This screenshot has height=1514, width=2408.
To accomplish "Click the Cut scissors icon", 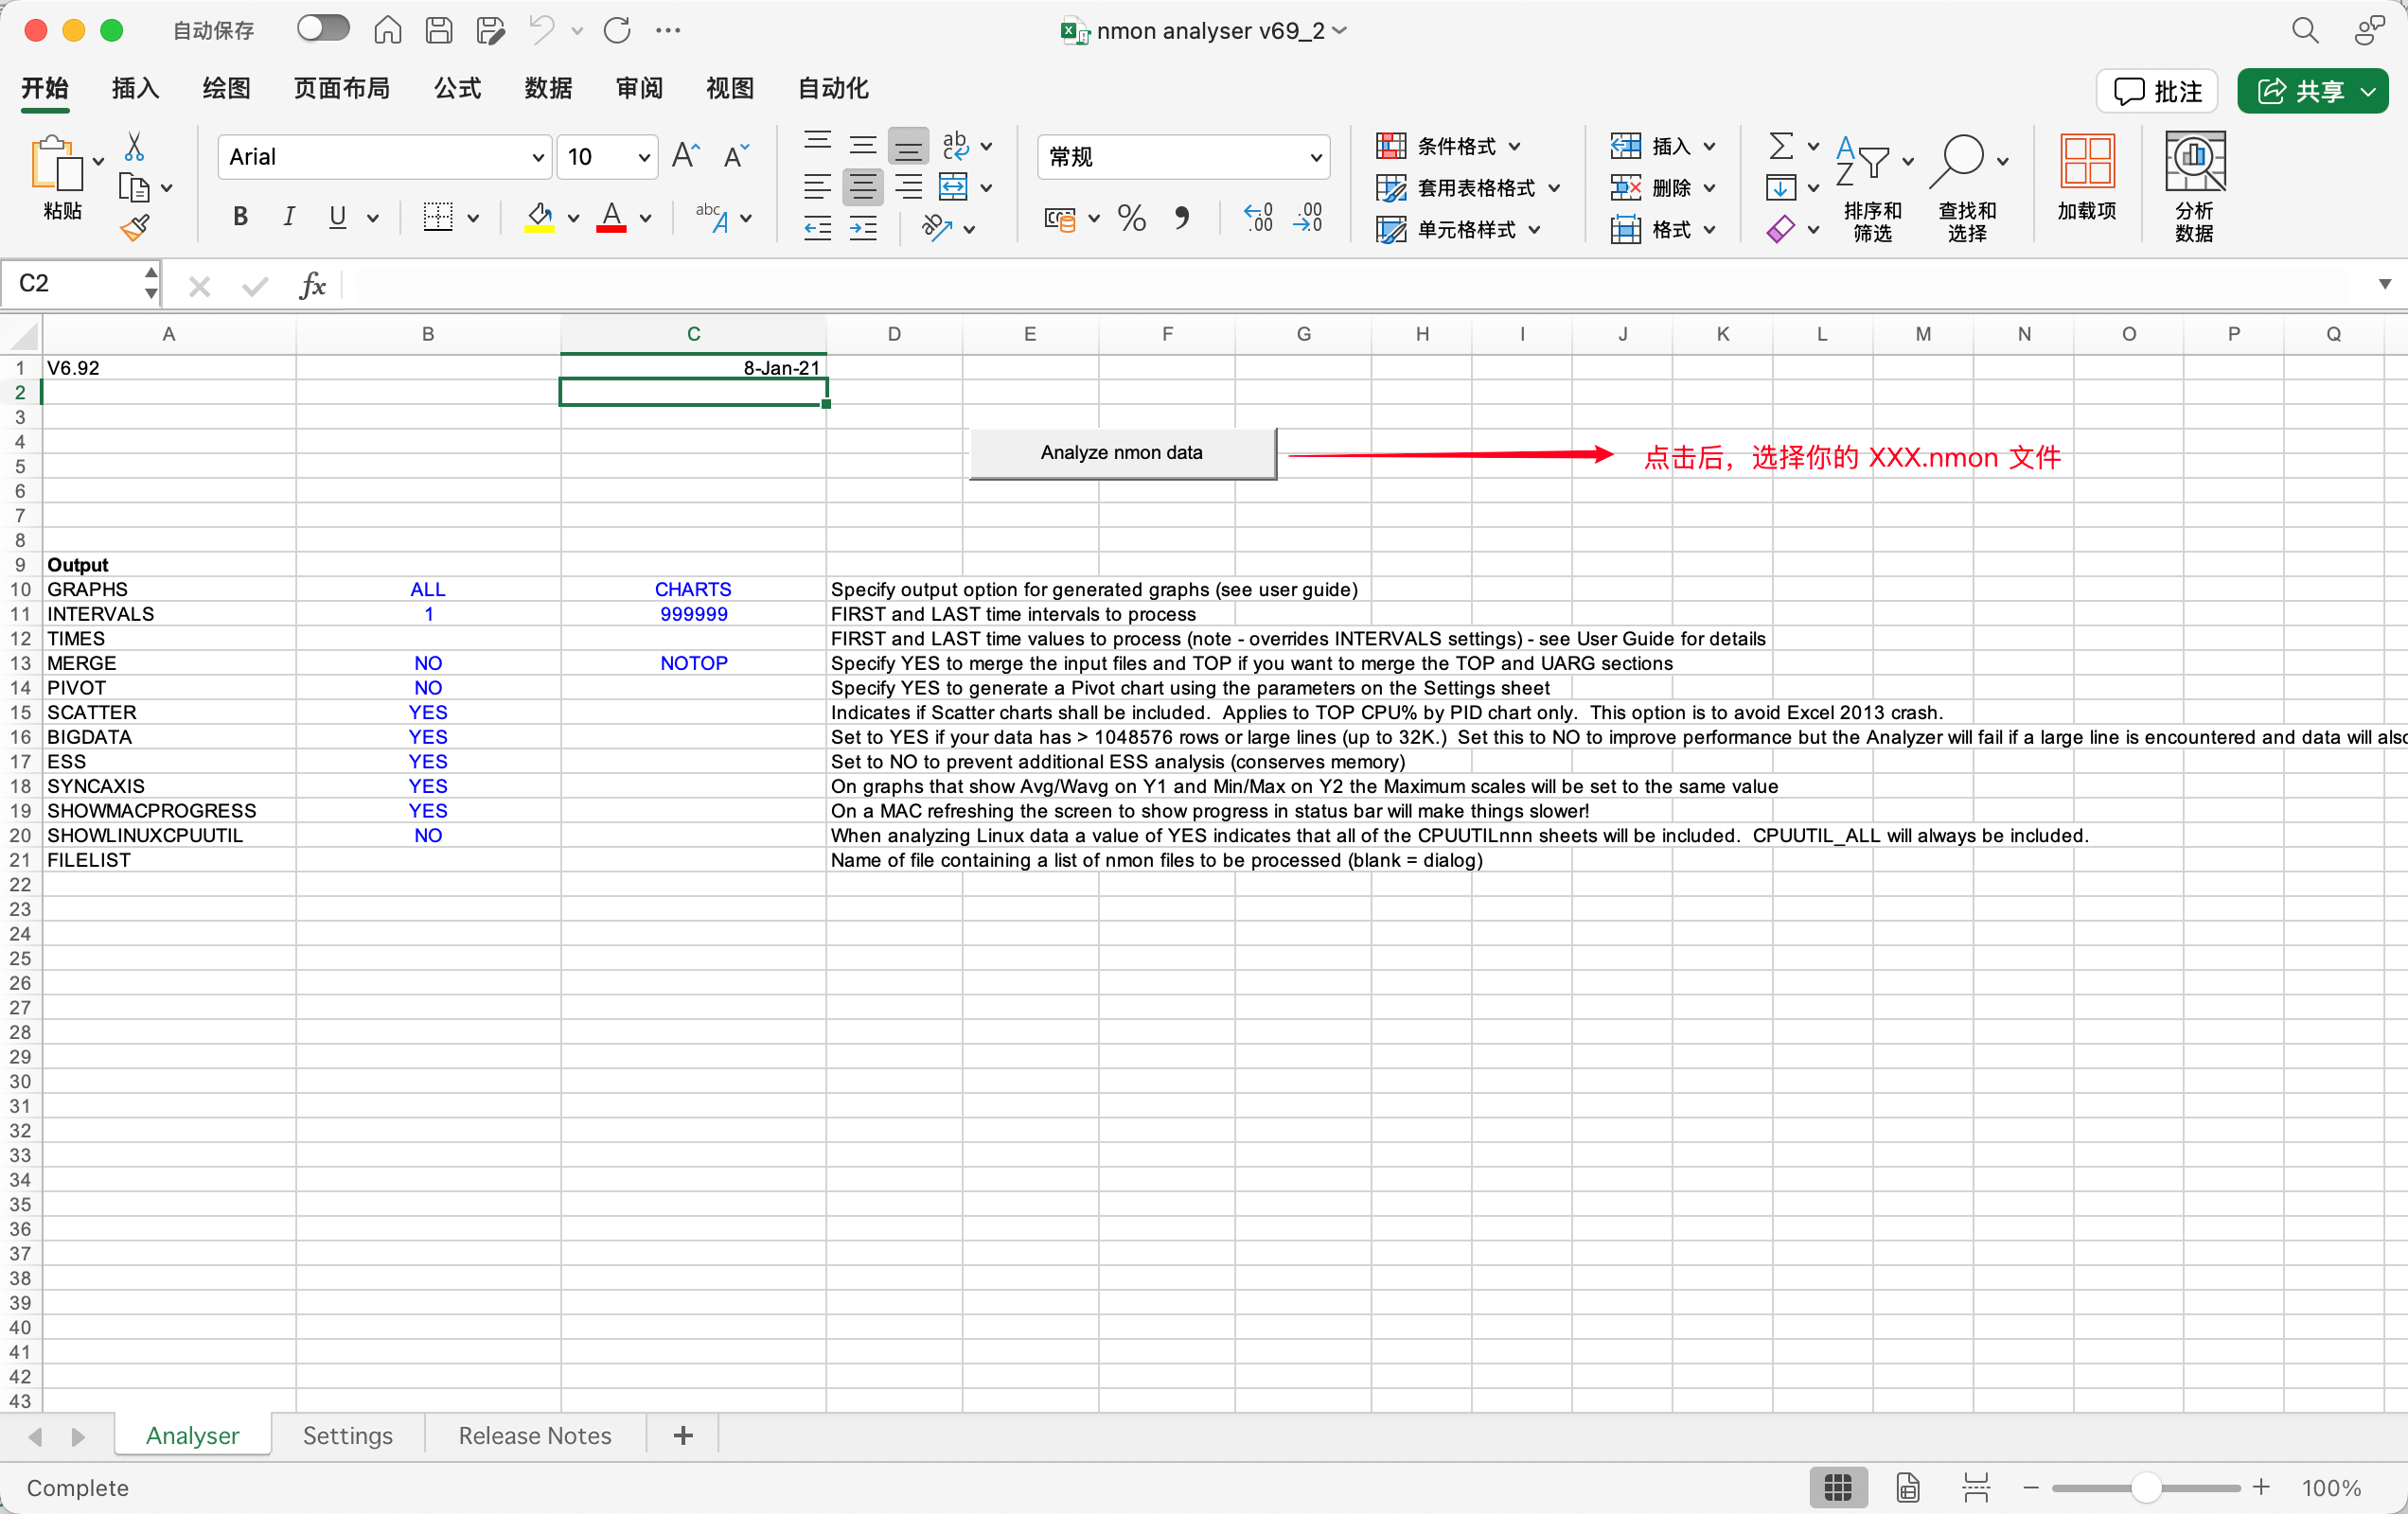I will [134, 147].
